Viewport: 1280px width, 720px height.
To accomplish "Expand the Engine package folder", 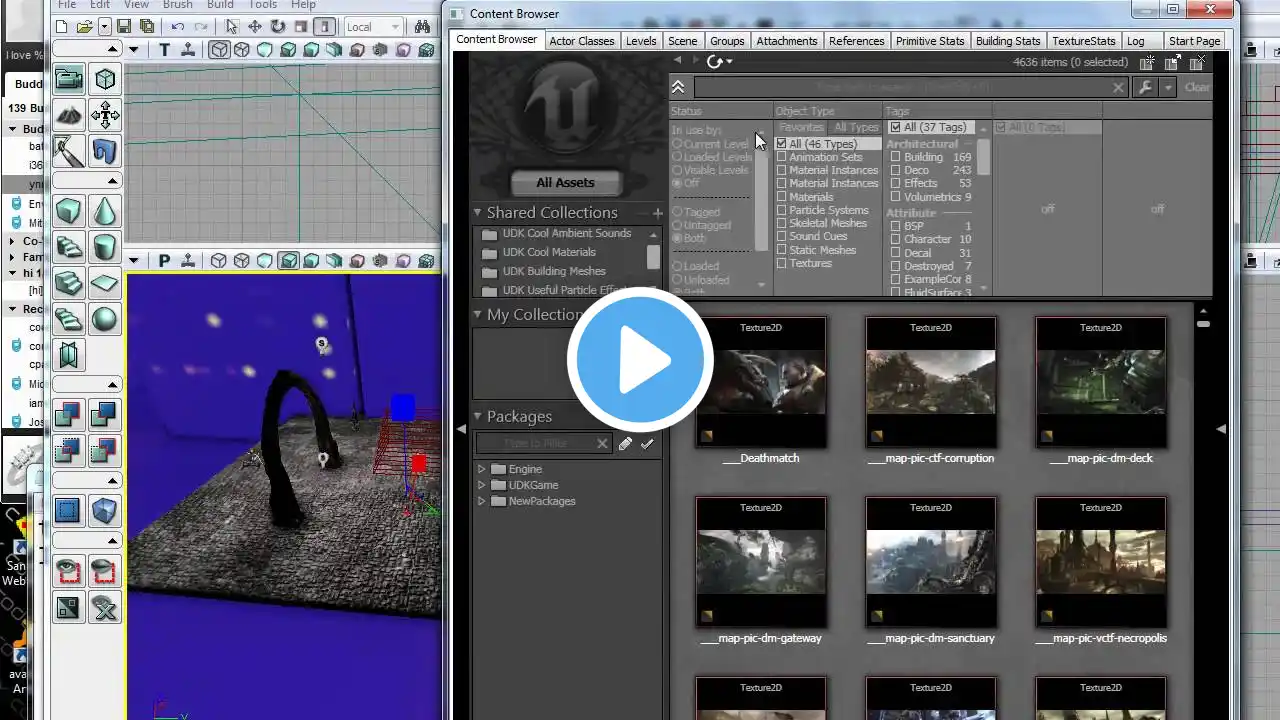I will click(x=482, y=469).
